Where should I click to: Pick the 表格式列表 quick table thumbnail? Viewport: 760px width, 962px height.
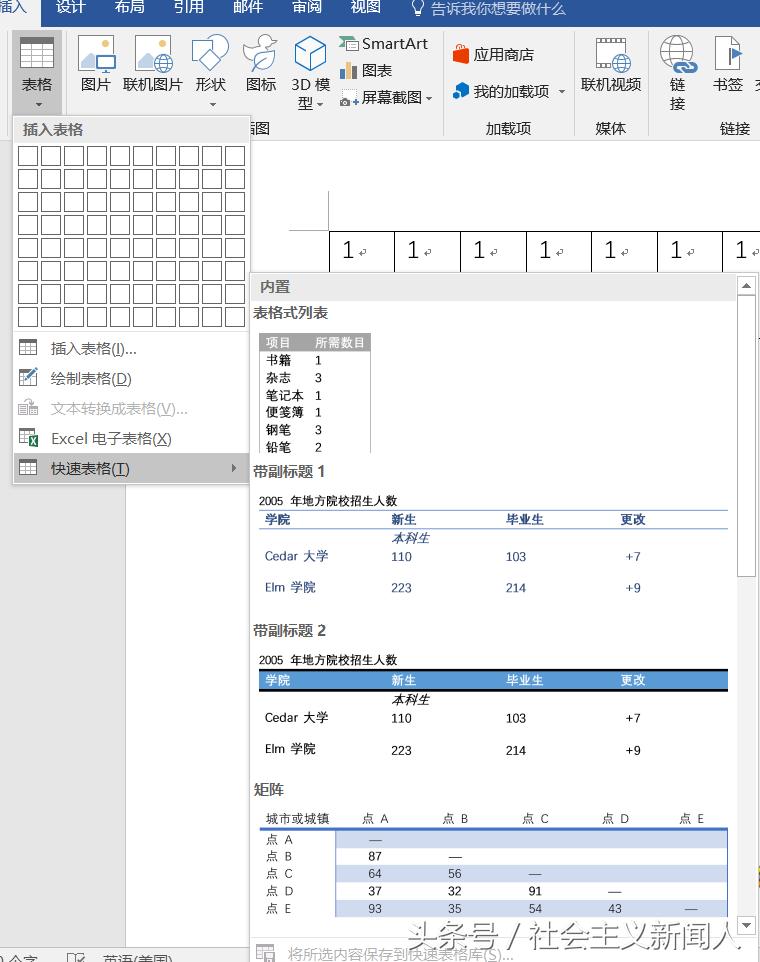click(x=315, y=393)
